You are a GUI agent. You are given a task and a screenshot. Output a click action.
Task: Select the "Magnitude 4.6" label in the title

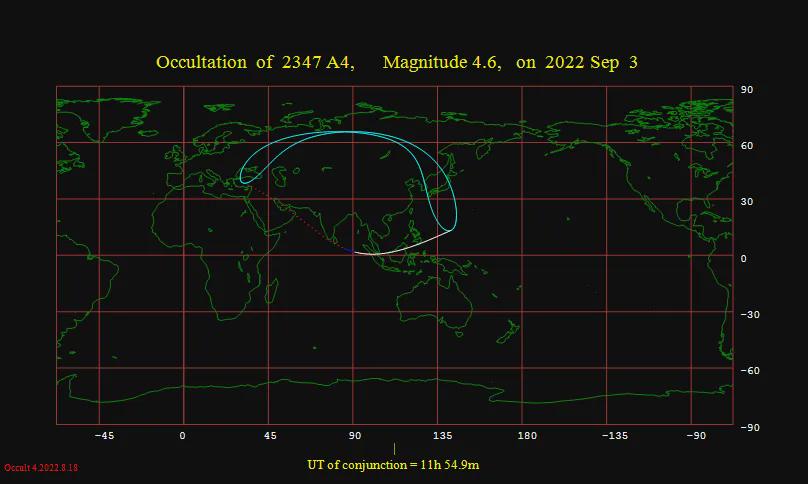[441, 63]
